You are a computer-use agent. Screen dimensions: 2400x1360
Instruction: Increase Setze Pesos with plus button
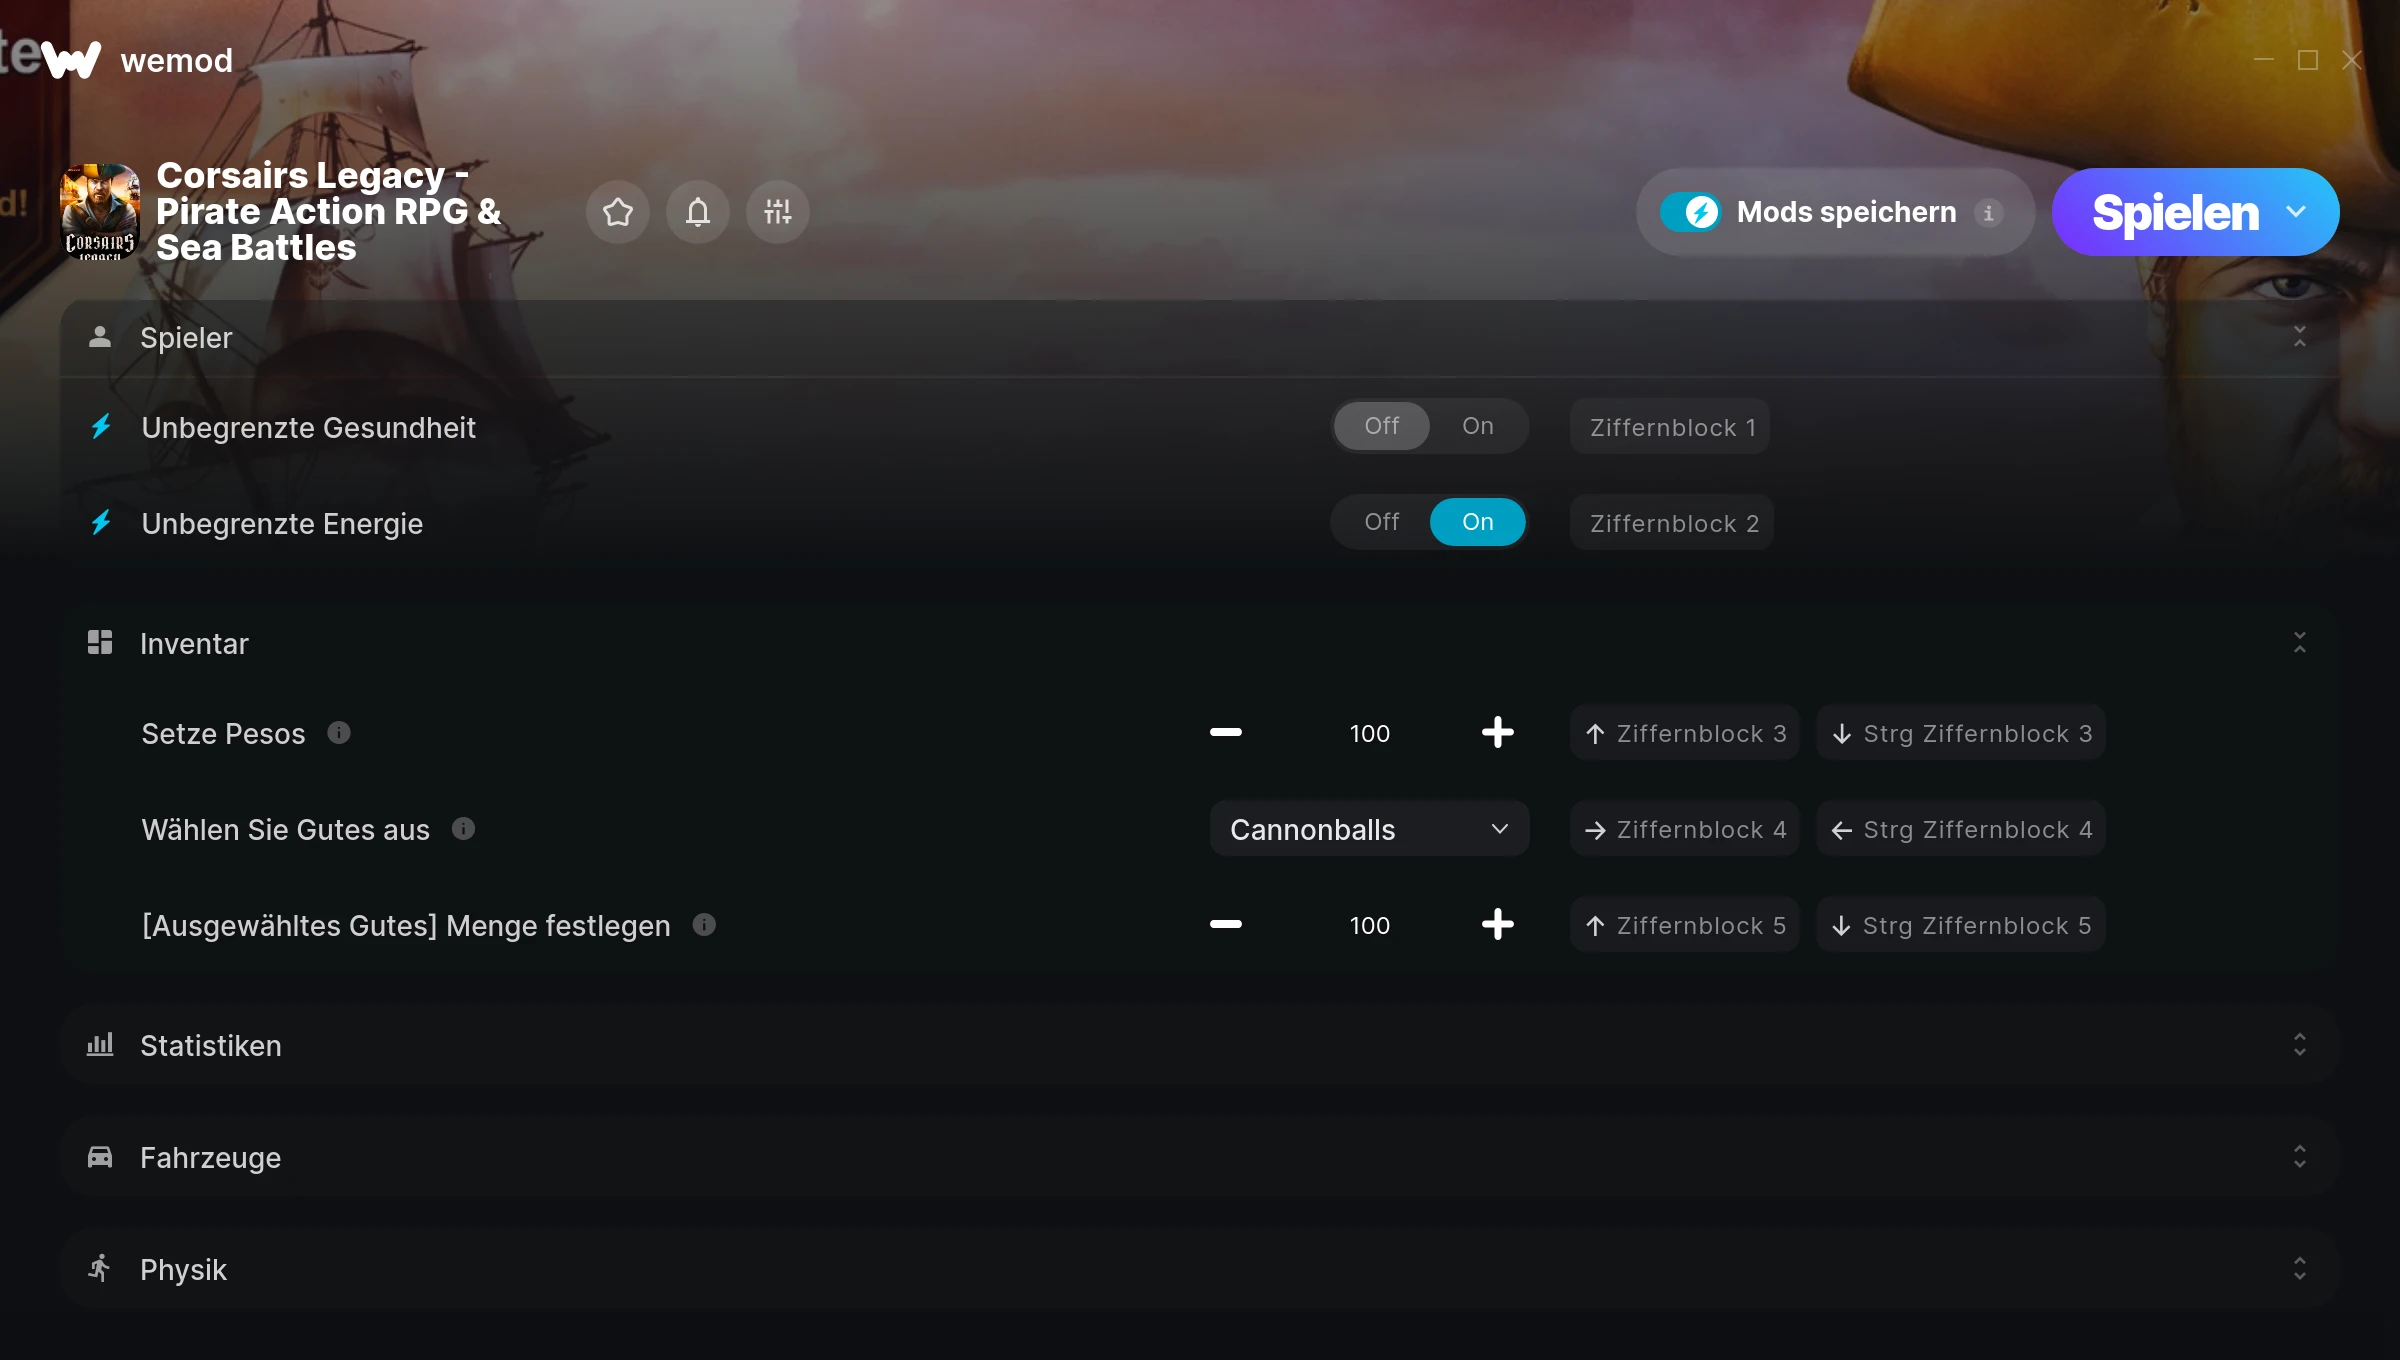point(1497,733)
